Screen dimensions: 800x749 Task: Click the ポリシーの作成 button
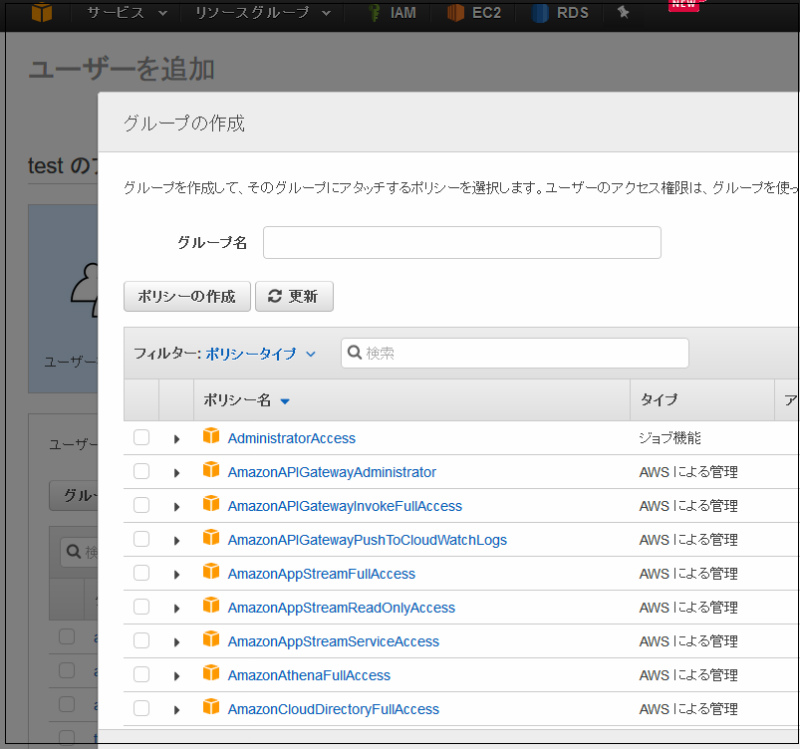click(x=187, y=297)
